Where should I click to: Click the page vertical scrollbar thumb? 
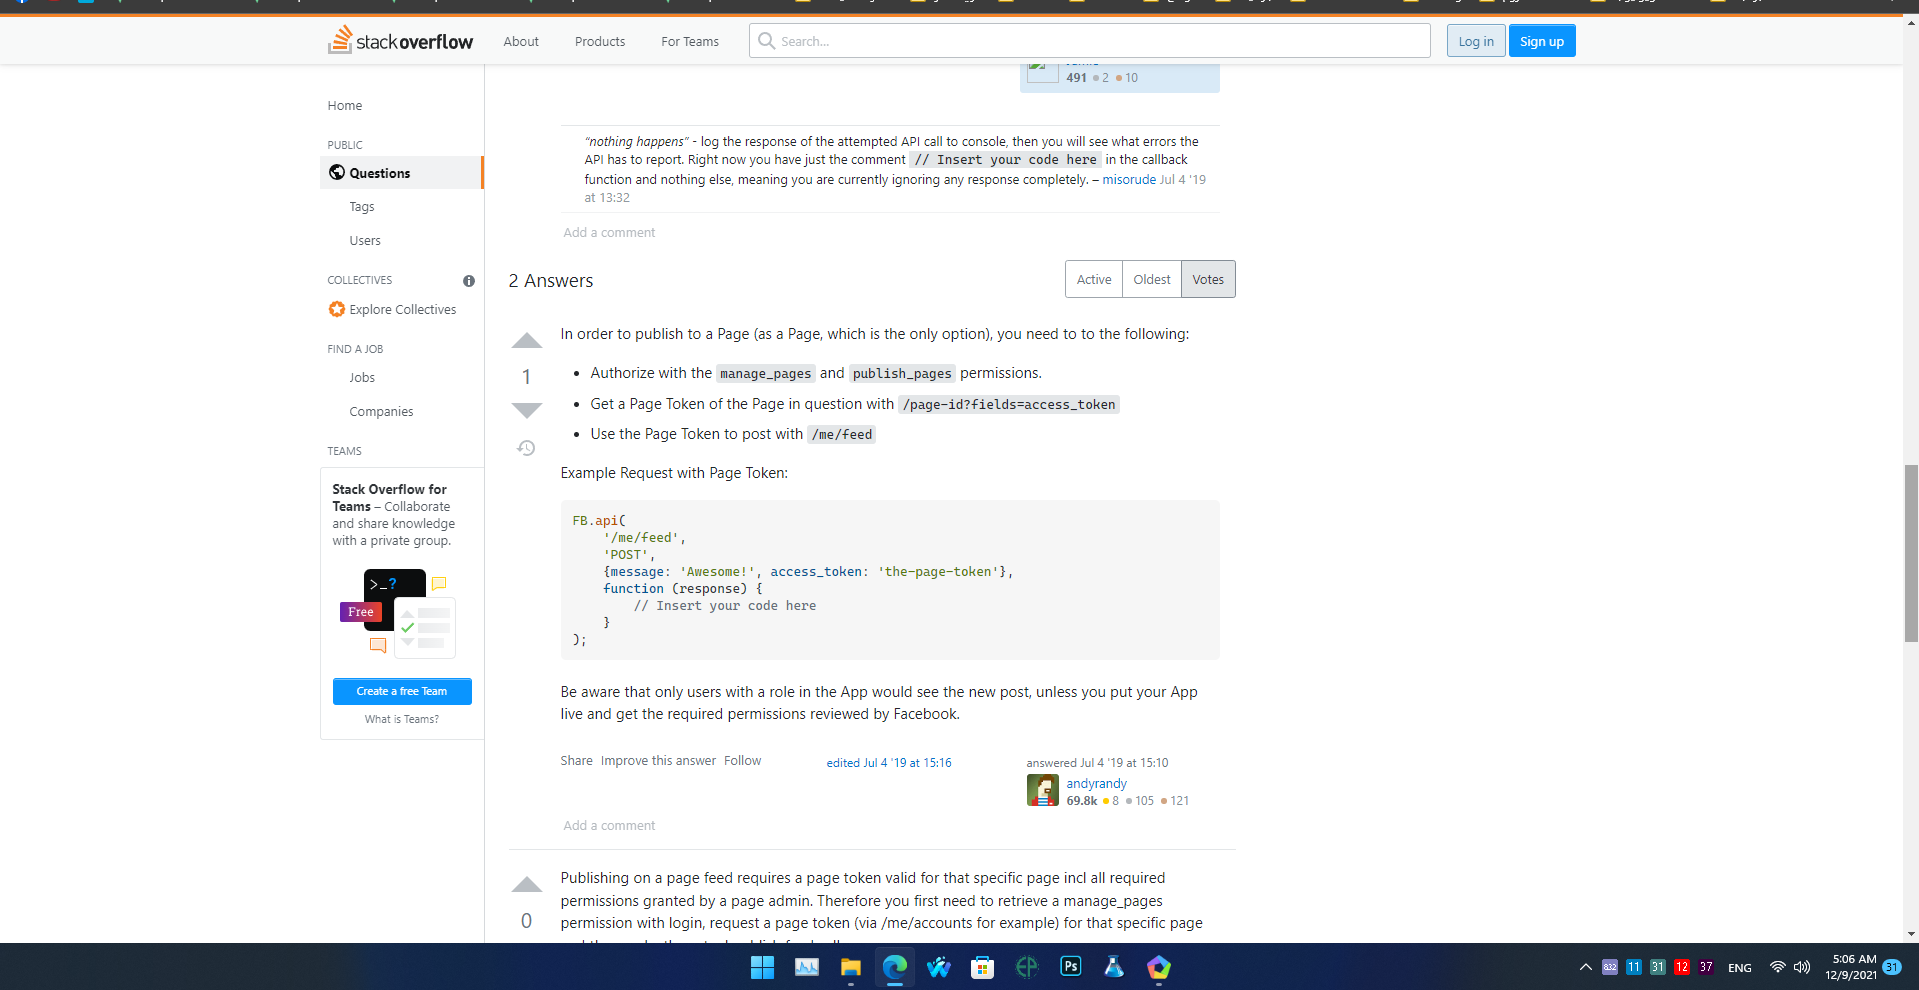[x=1911, y=553]
